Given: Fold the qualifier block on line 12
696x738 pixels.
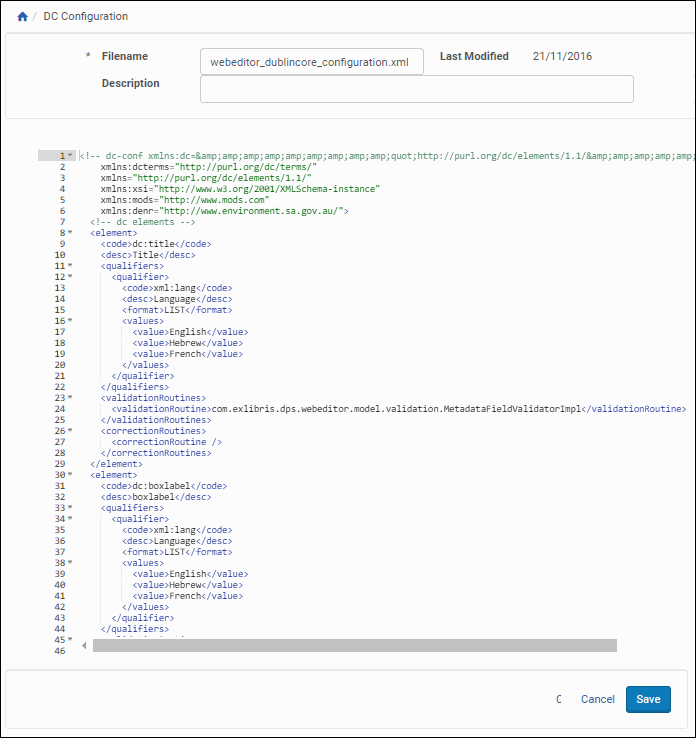Looking at the screenshot, I should (70, 277).
